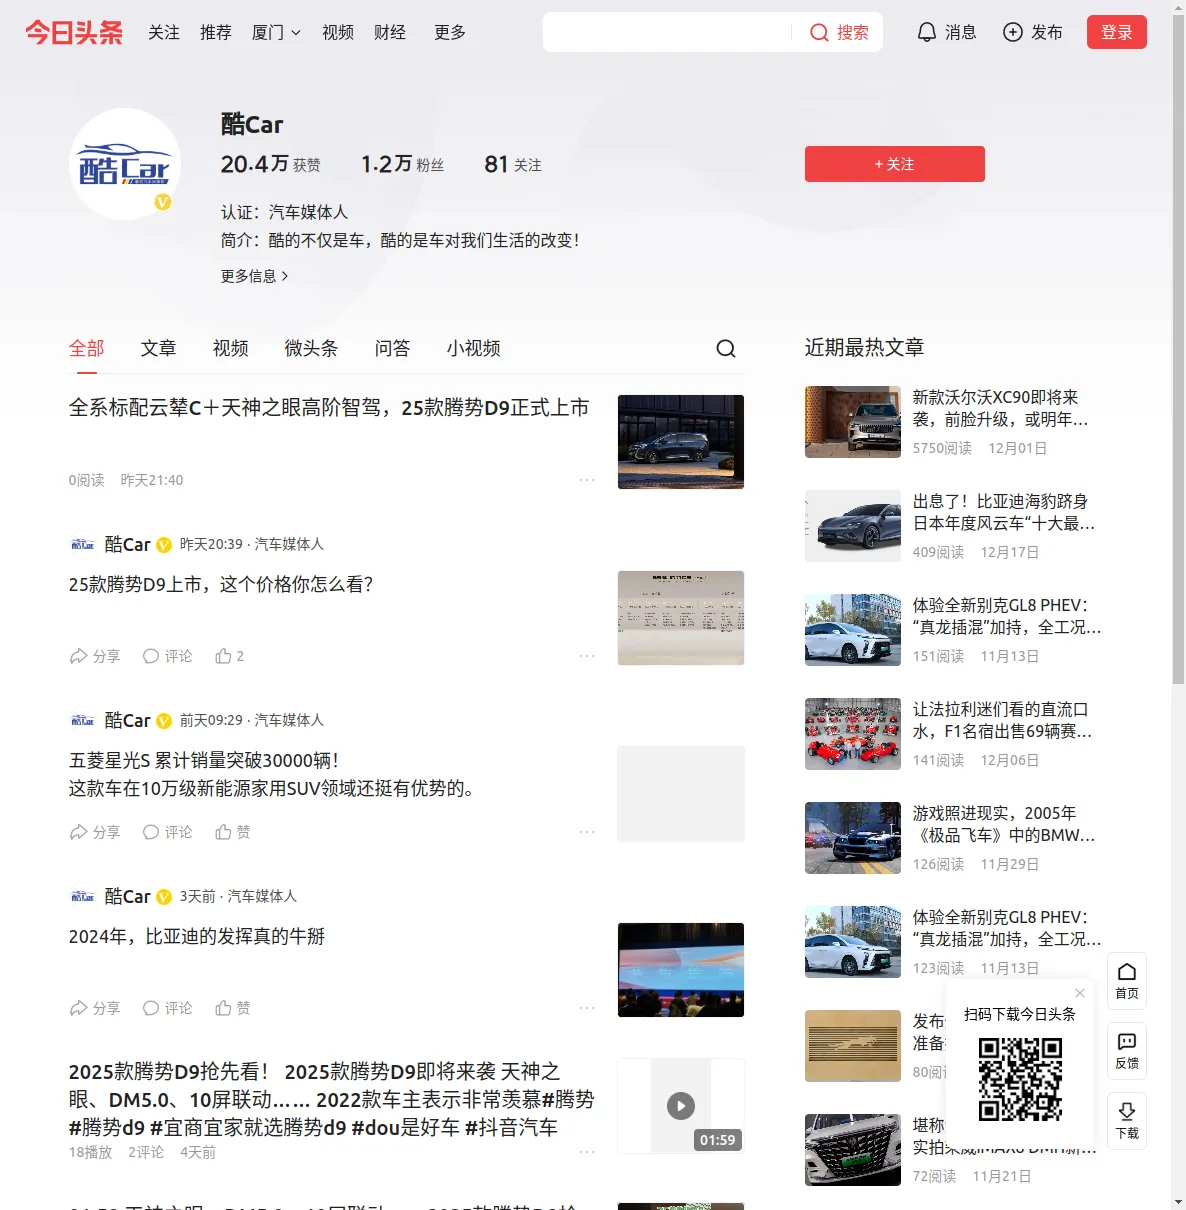
Task: Open the 酷Car profile avatar
Action: (x=125, y=164)
